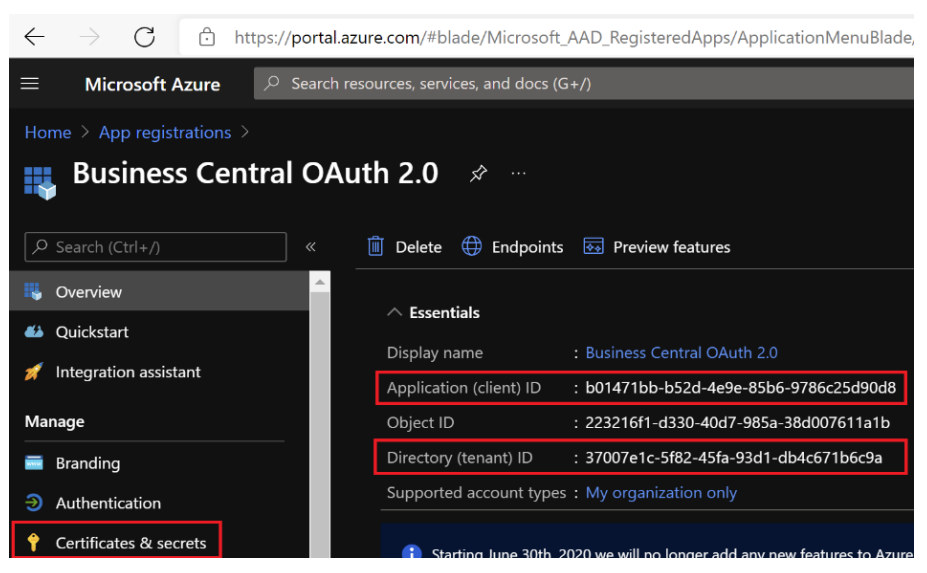
Task: Open Quickstart in the sidebar
Action: coord(92,332)
